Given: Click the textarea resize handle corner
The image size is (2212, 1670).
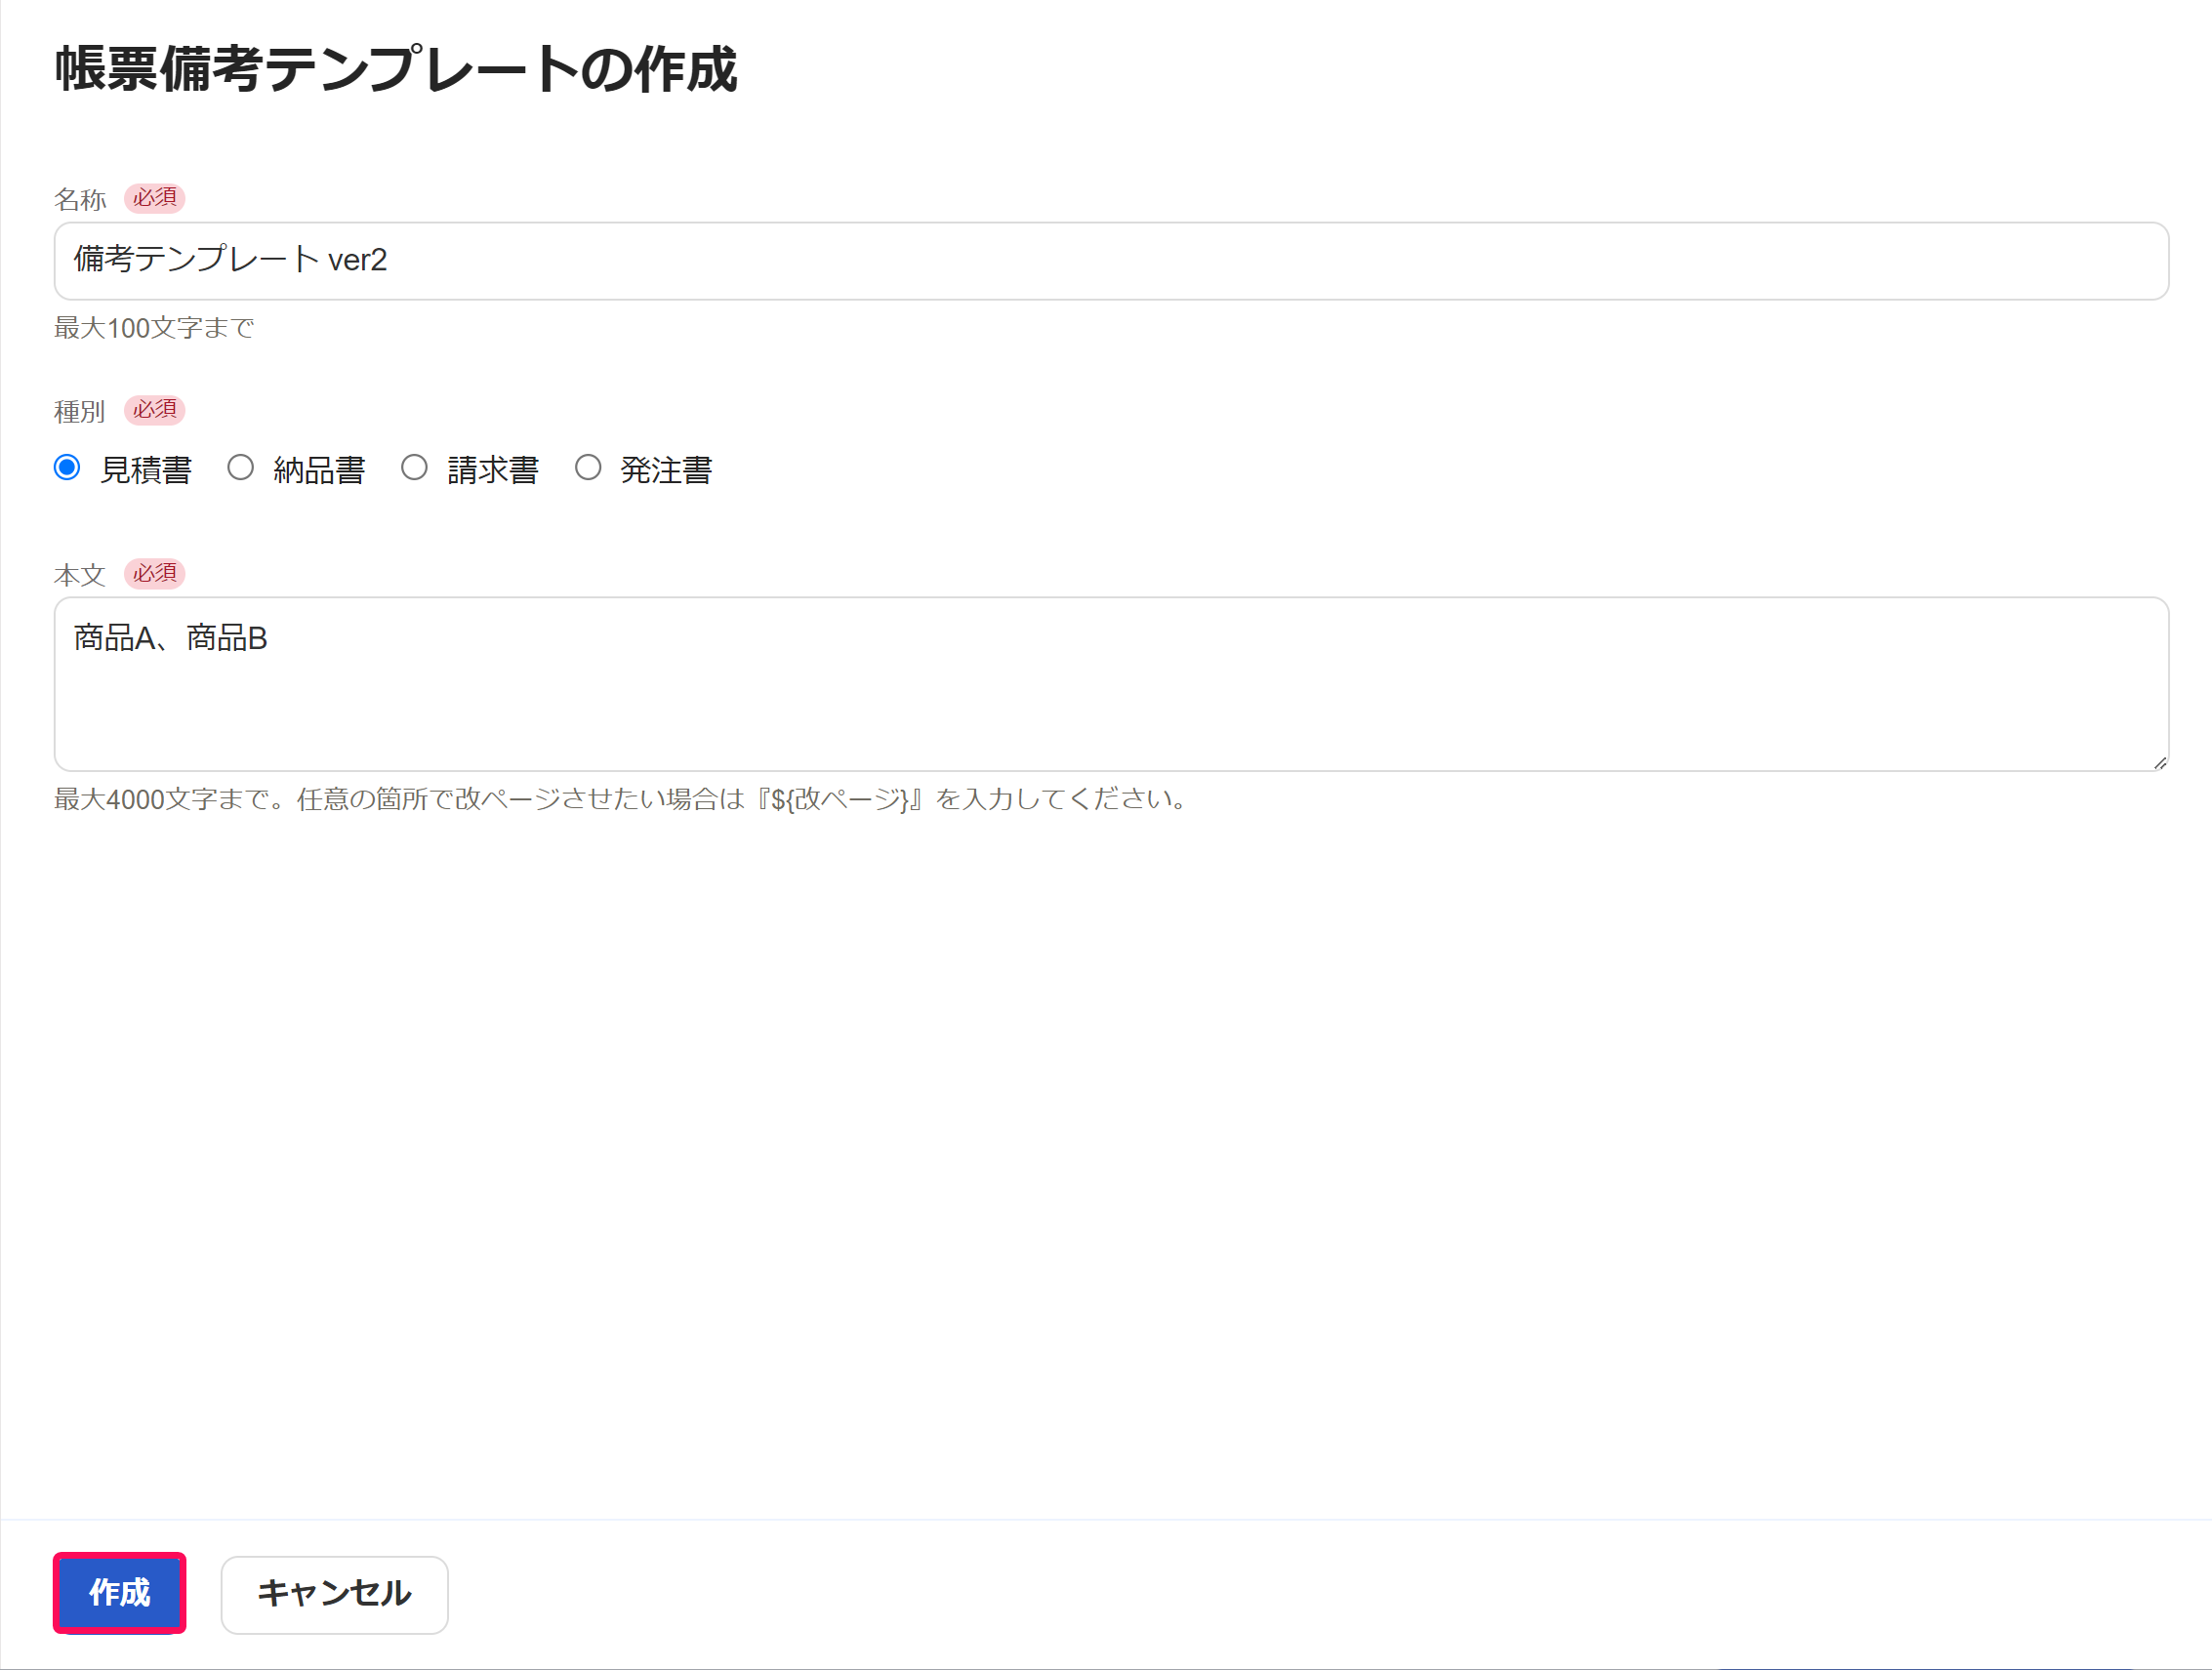Looking at the screenshot, I should click(x=2159, y=763).
